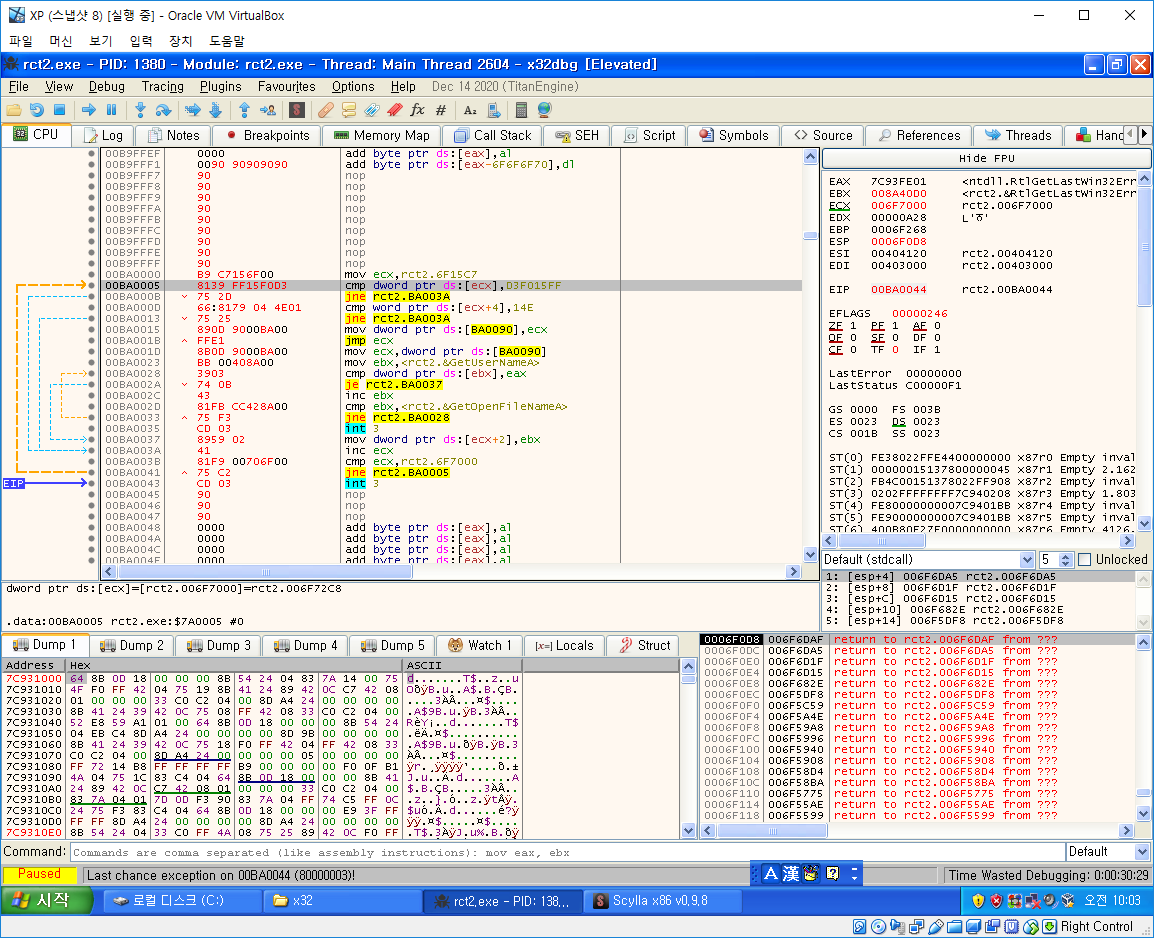The height and width of the screenshot is (938, 1154).
Task: Toggle breakpoint bullet at address 00BA0023
Action: click(91, 363)
